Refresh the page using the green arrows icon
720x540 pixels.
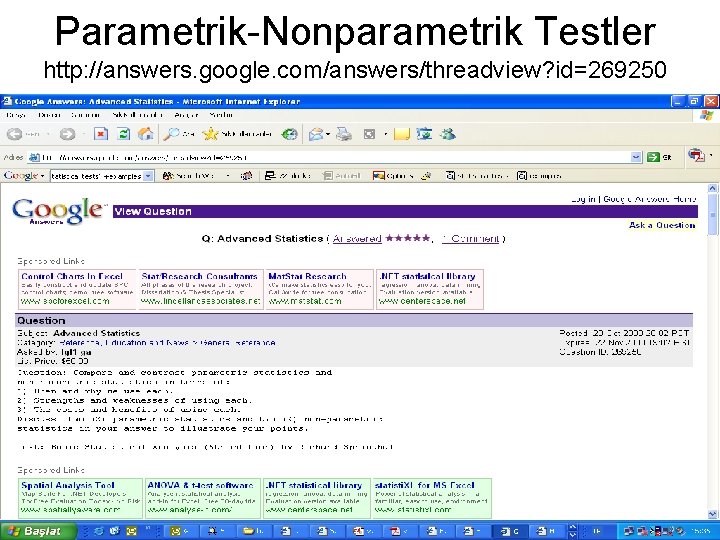123,134
